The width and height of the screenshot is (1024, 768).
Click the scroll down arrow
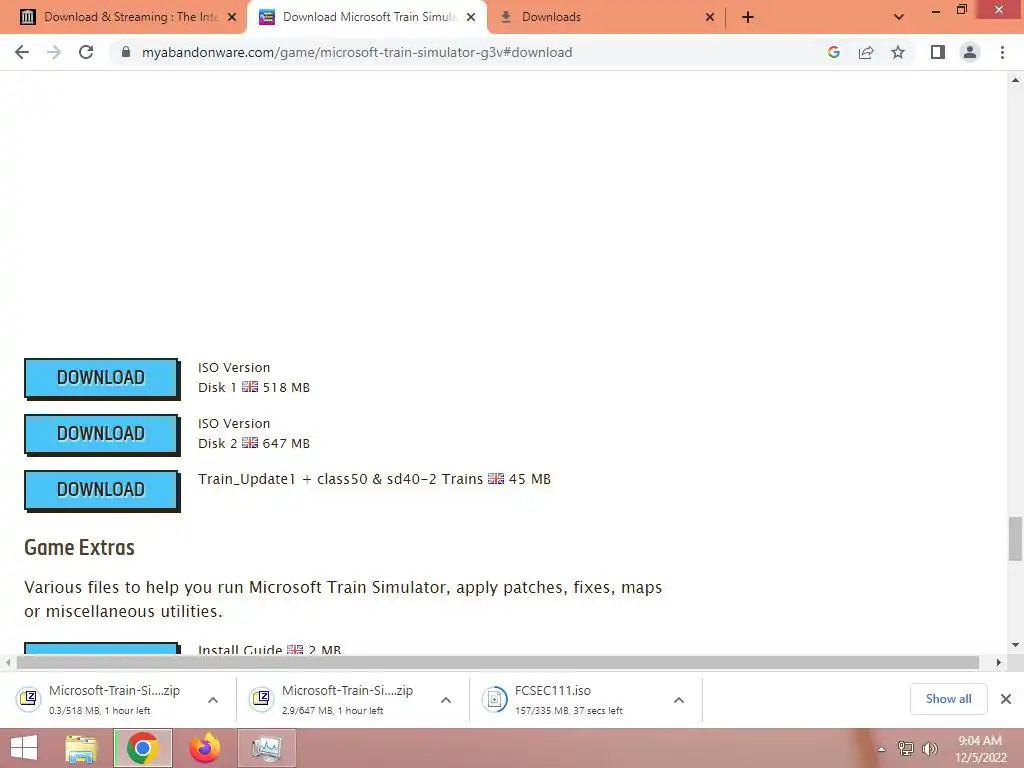pyautogui.click(x=1015, y=645)
